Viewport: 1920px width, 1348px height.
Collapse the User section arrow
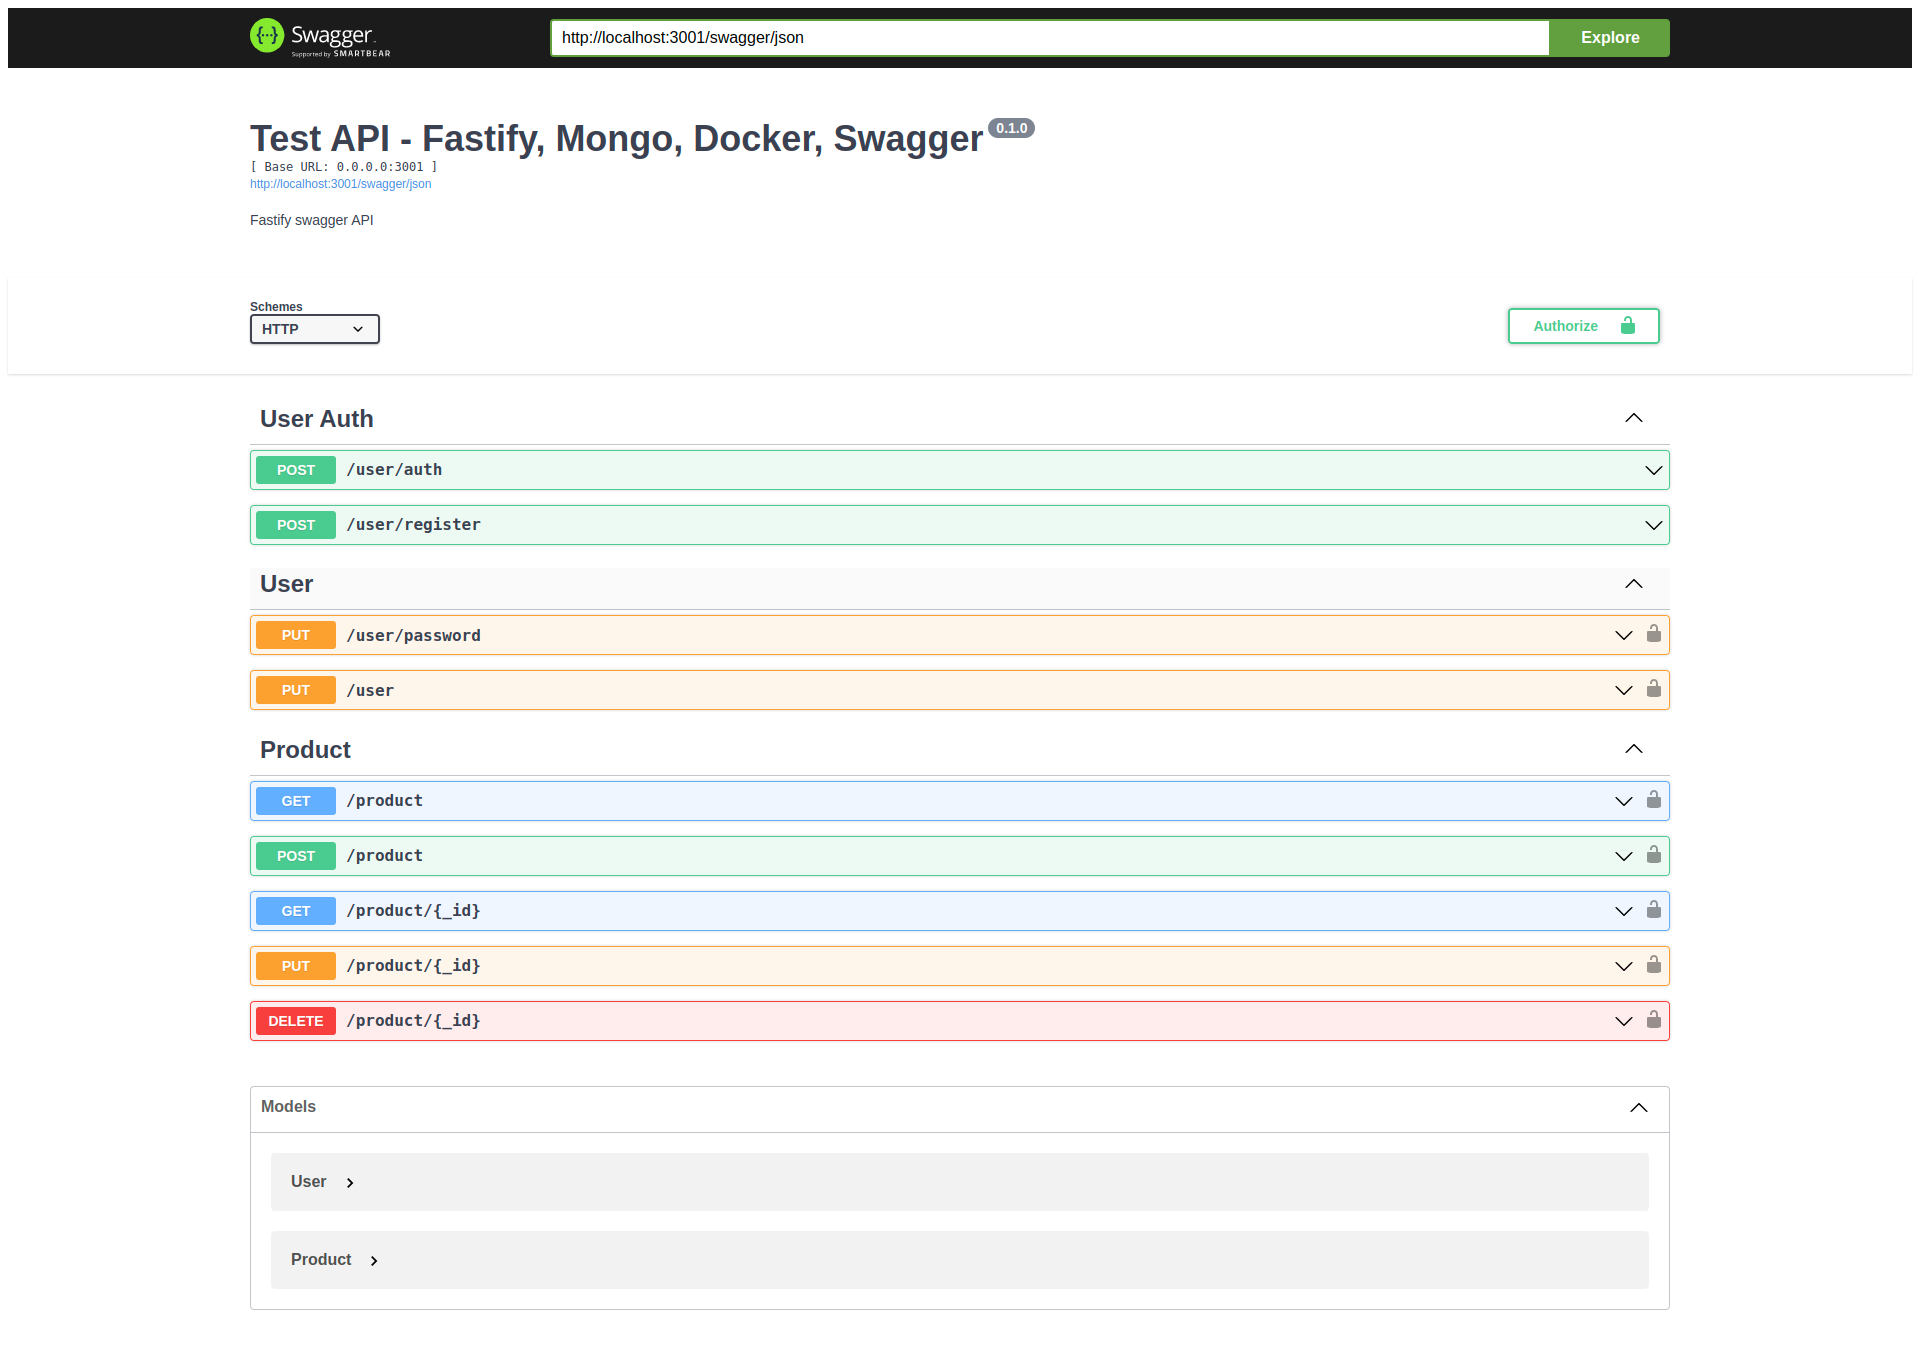pyautogui.click(x=1633, y=584)
